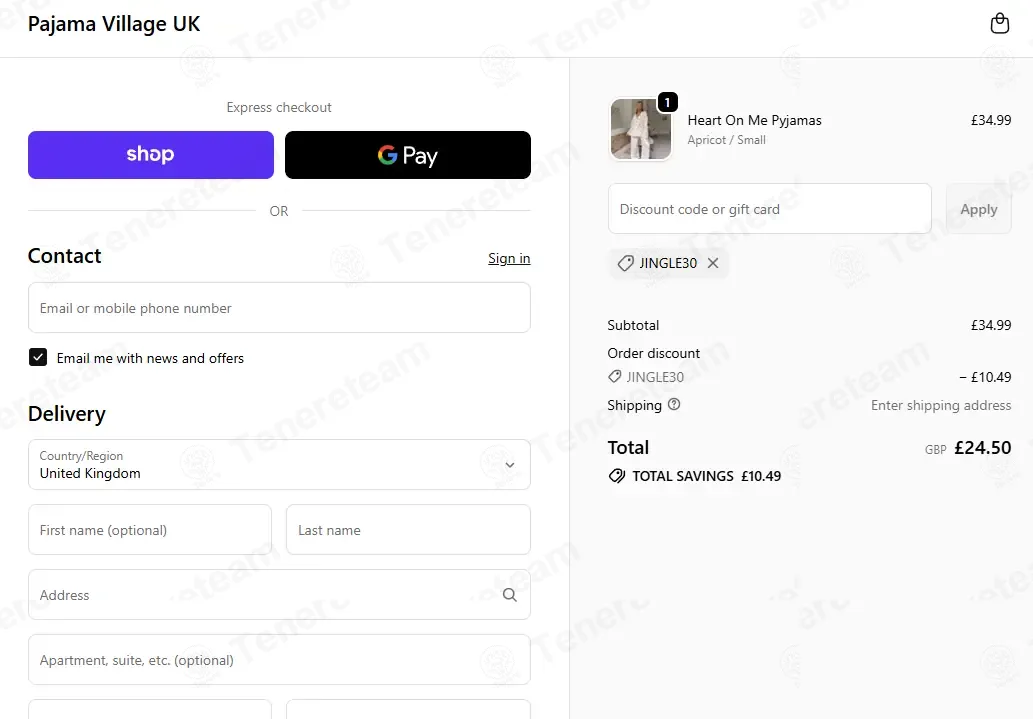Focus the Email or mobile phone number field

pos(279,308)
